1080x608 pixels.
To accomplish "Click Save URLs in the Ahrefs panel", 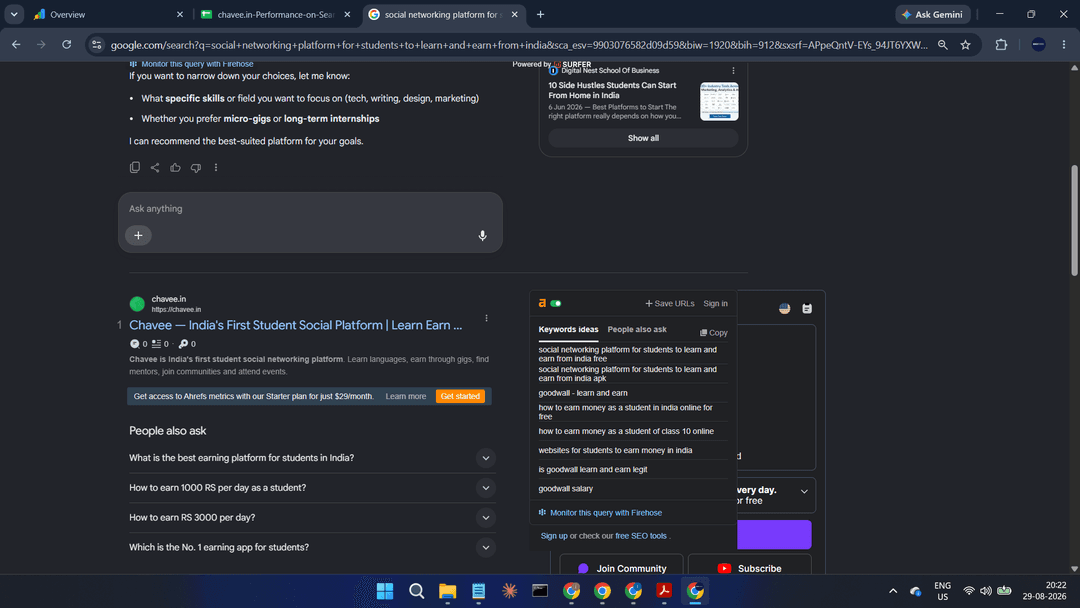I will 669,304.
